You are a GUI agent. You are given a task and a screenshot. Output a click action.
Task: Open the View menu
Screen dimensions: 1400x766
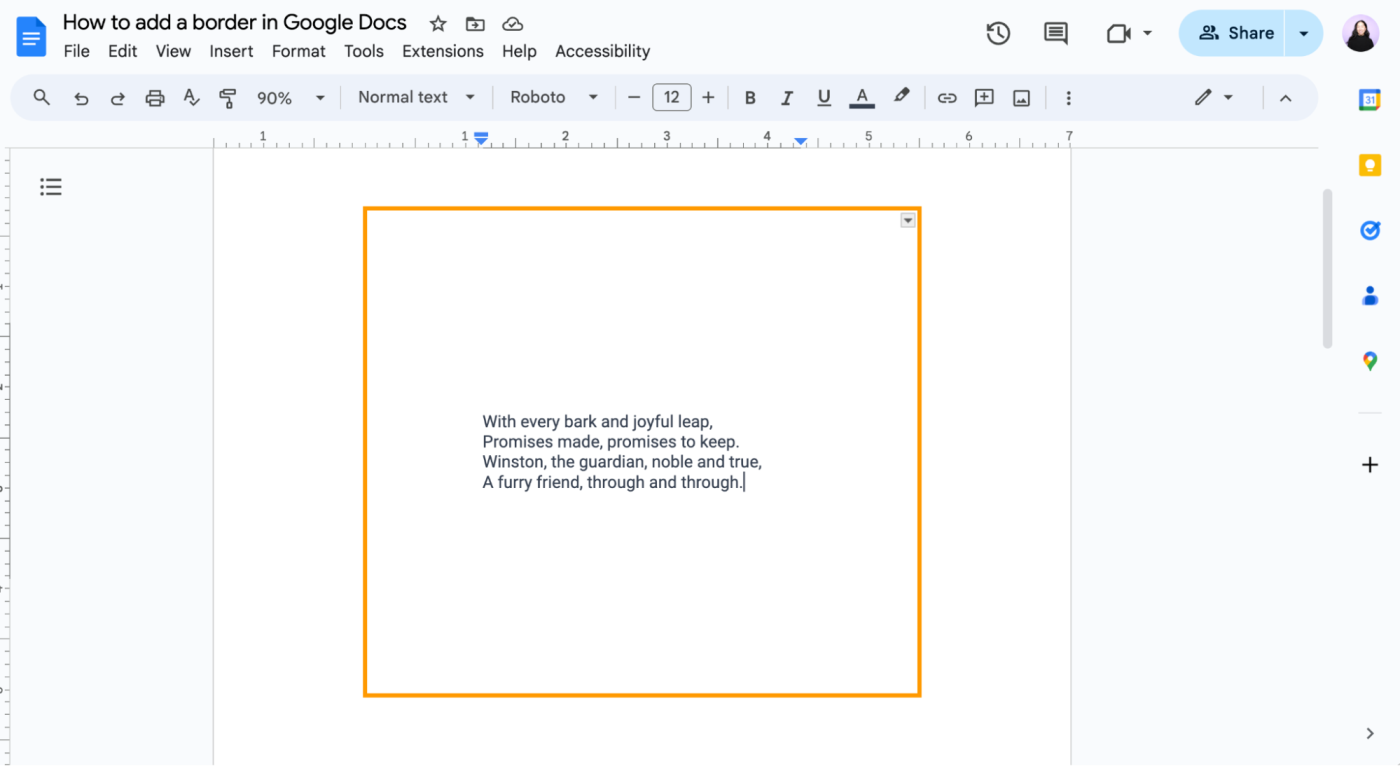click(x=173, y=51)
